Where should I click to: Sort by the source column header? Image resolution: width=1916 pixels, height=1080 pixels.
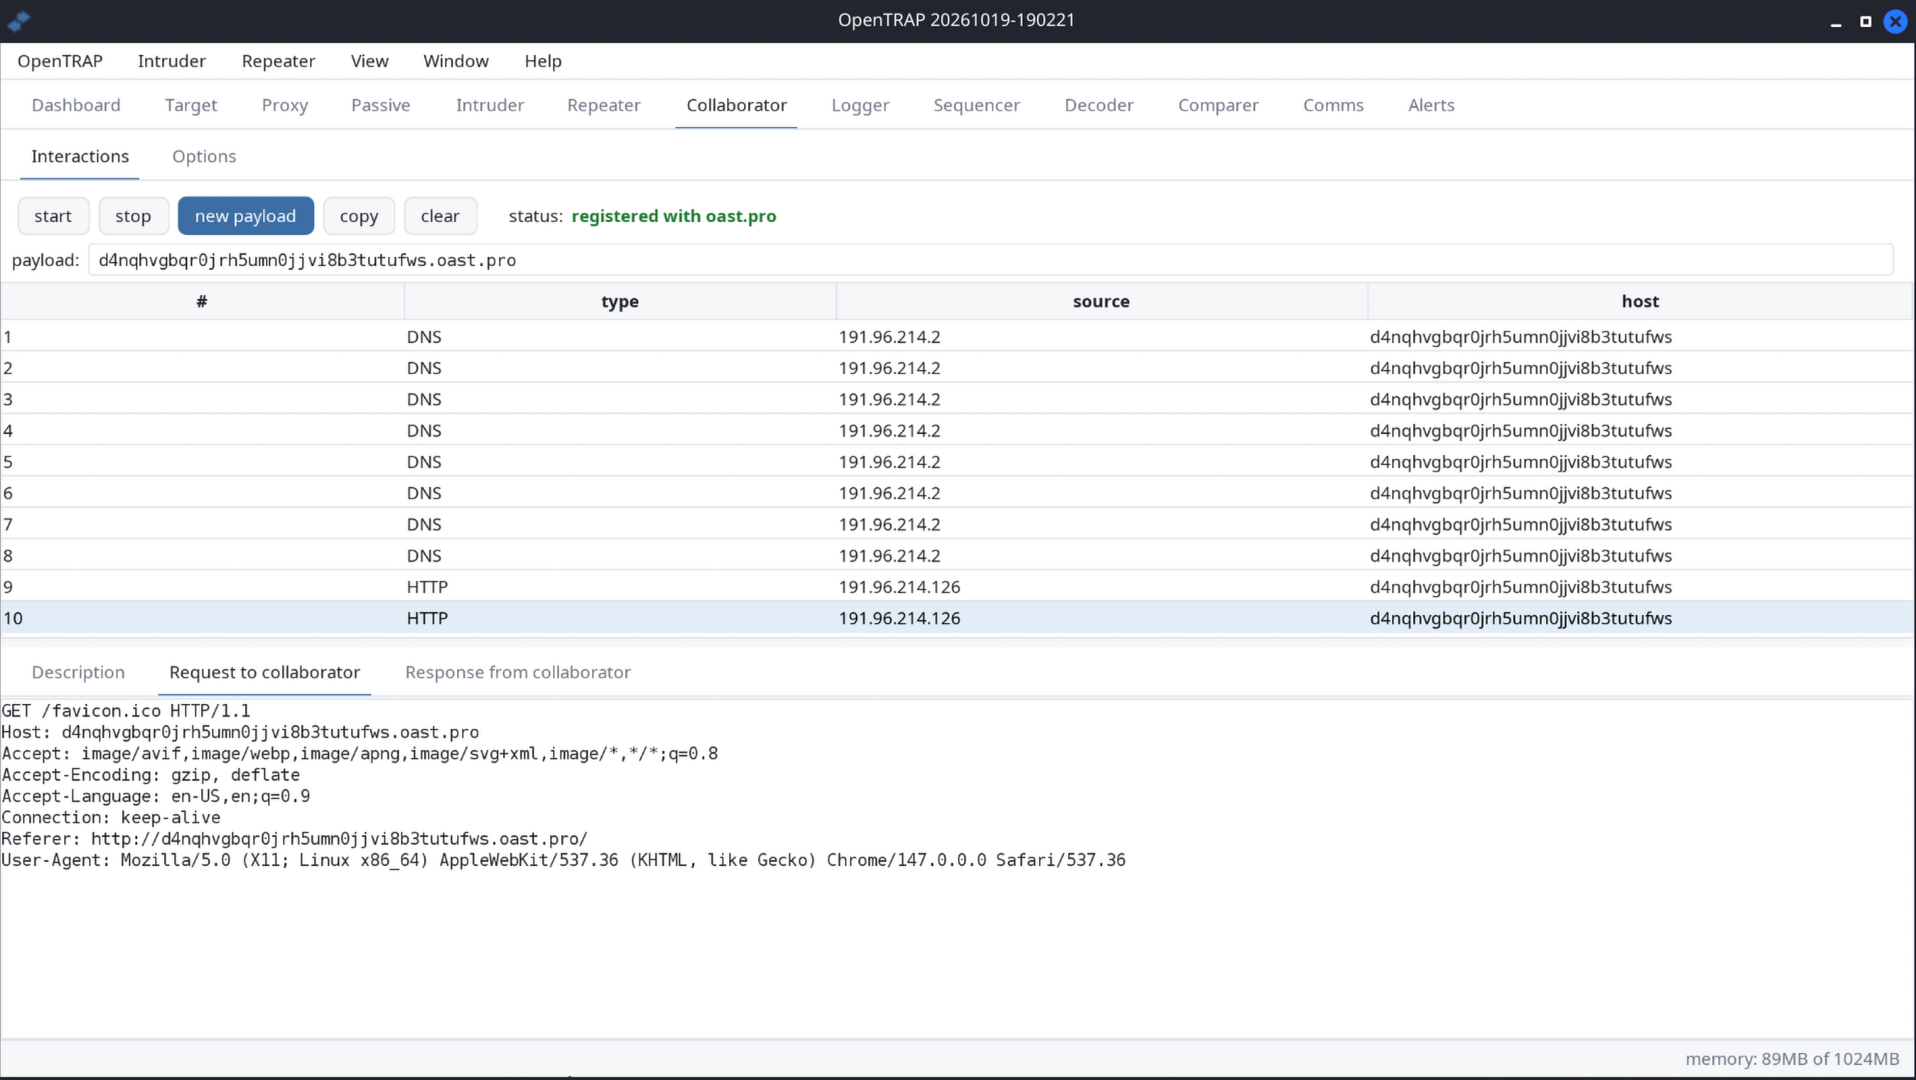pyautogui.click(x=1101, y=301)
